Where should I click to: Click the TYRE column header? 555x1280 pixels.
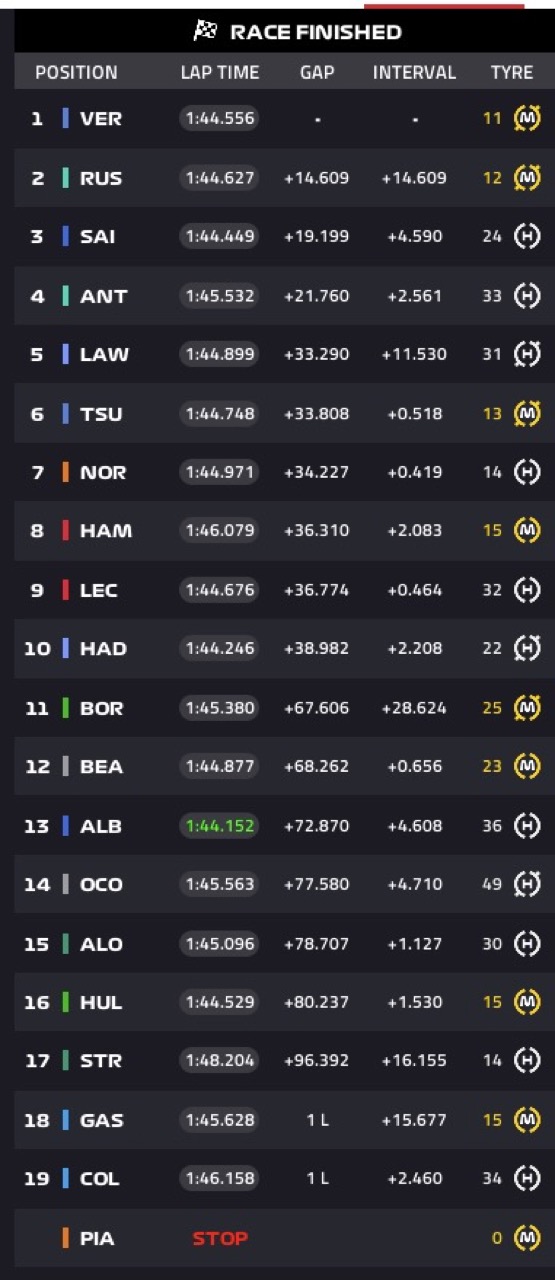point(512,73)
